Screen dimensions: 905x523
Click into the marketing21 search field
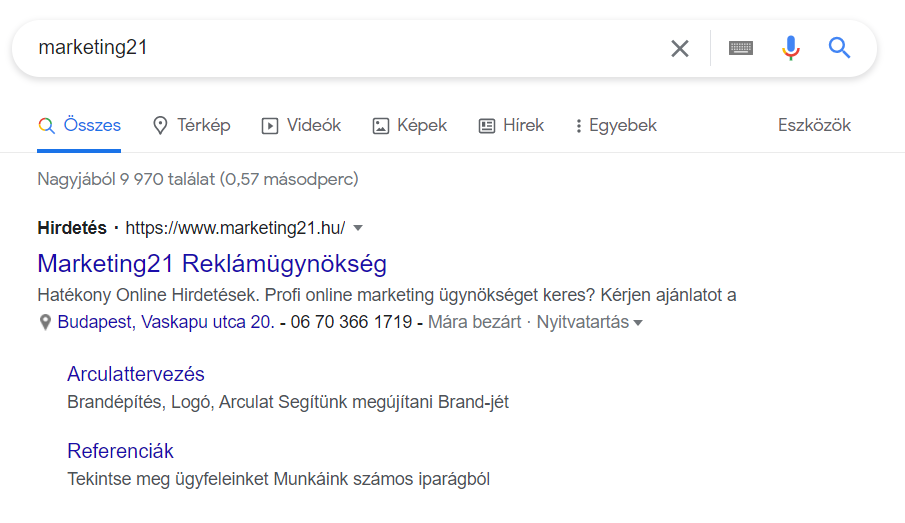pos(346,48)
